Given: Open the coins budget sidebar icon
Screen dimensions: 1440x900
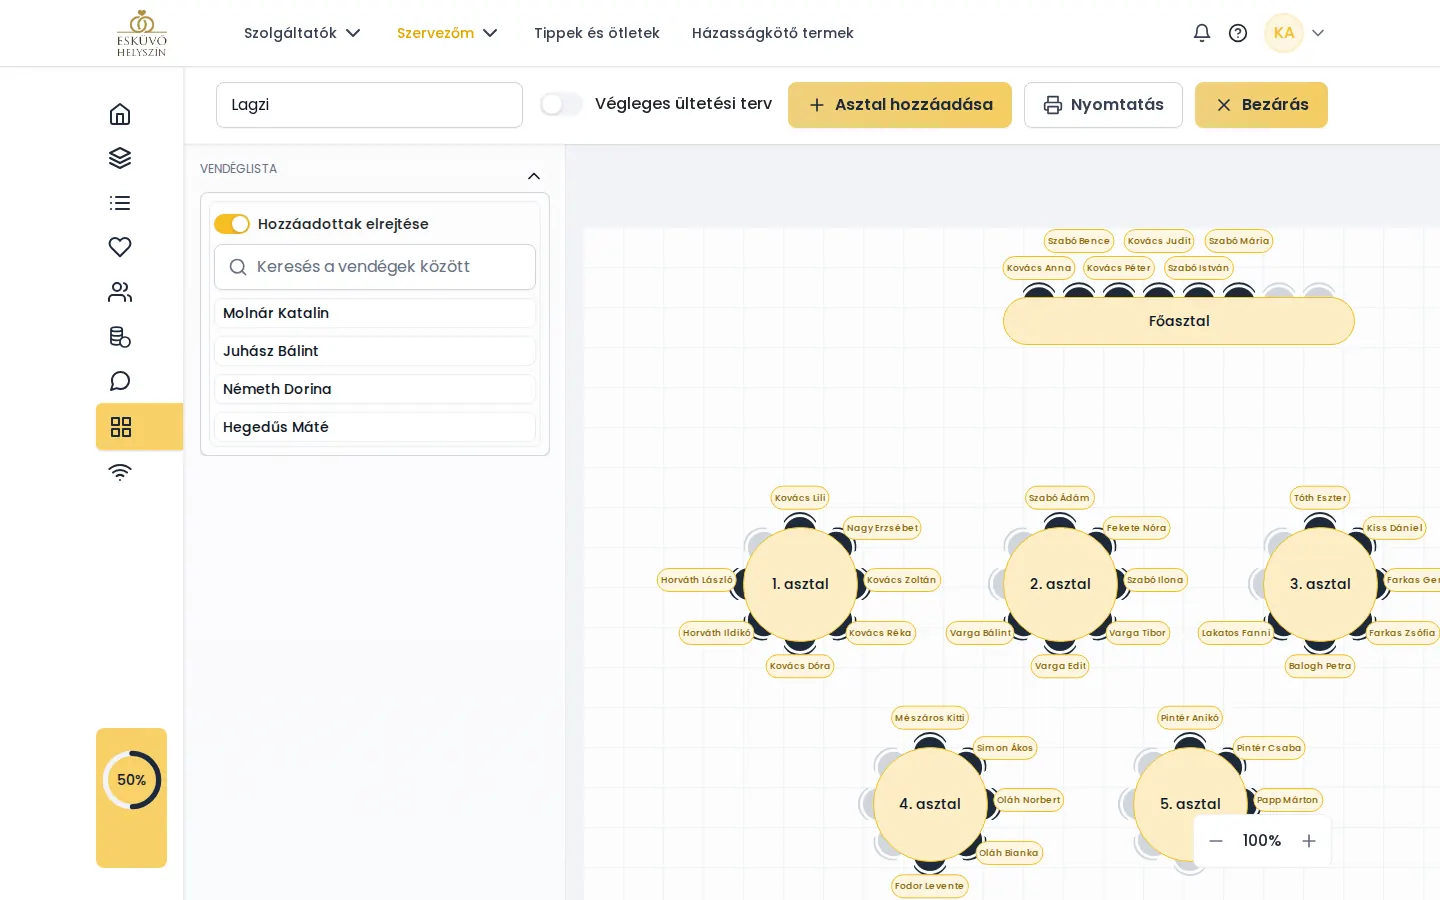Looking at the screenshot, I should pyautogui.click(x=120, y=337).
